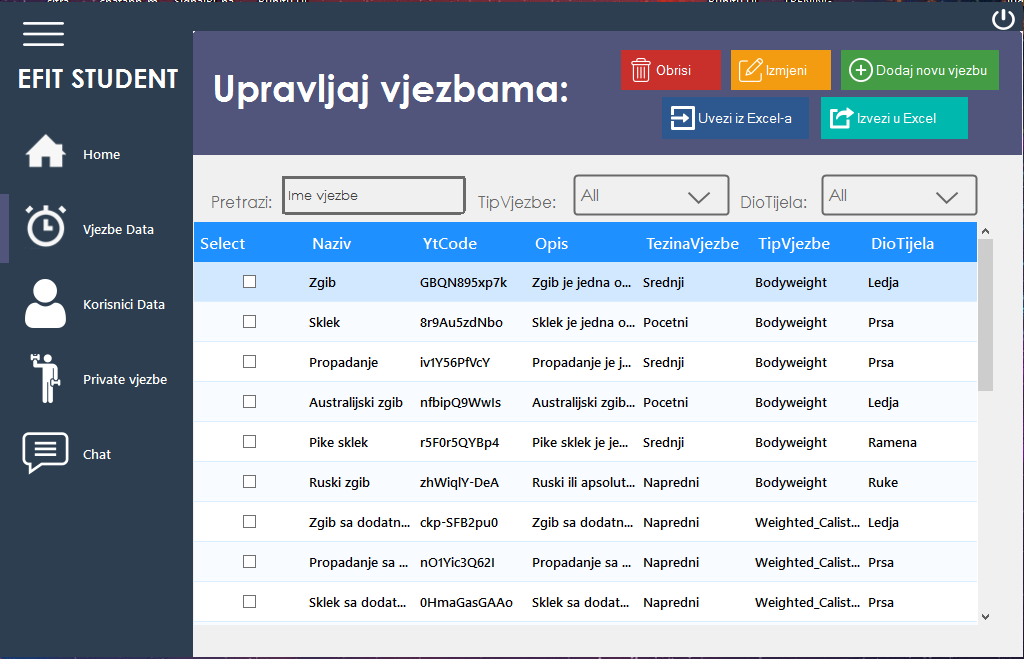
Task: Open the hamburger menu icon
Action: (x=43, y=34)
